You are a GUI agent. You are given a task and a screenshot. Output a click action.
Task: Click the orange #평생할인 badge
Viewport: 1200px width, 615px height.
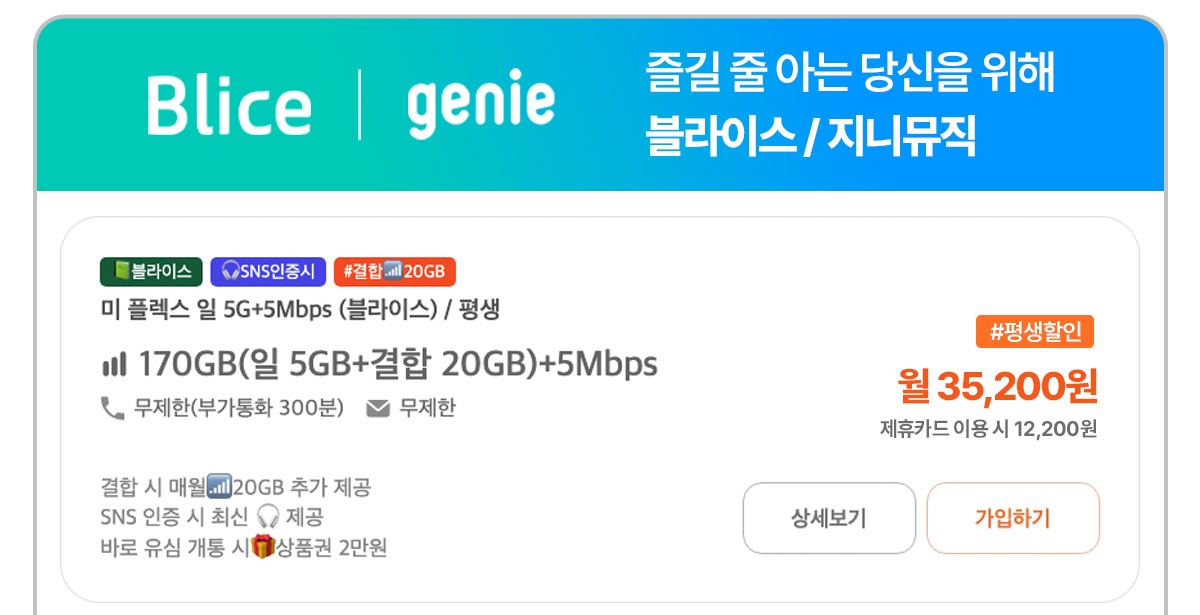pyautogui.click(x=1035, y=332)
